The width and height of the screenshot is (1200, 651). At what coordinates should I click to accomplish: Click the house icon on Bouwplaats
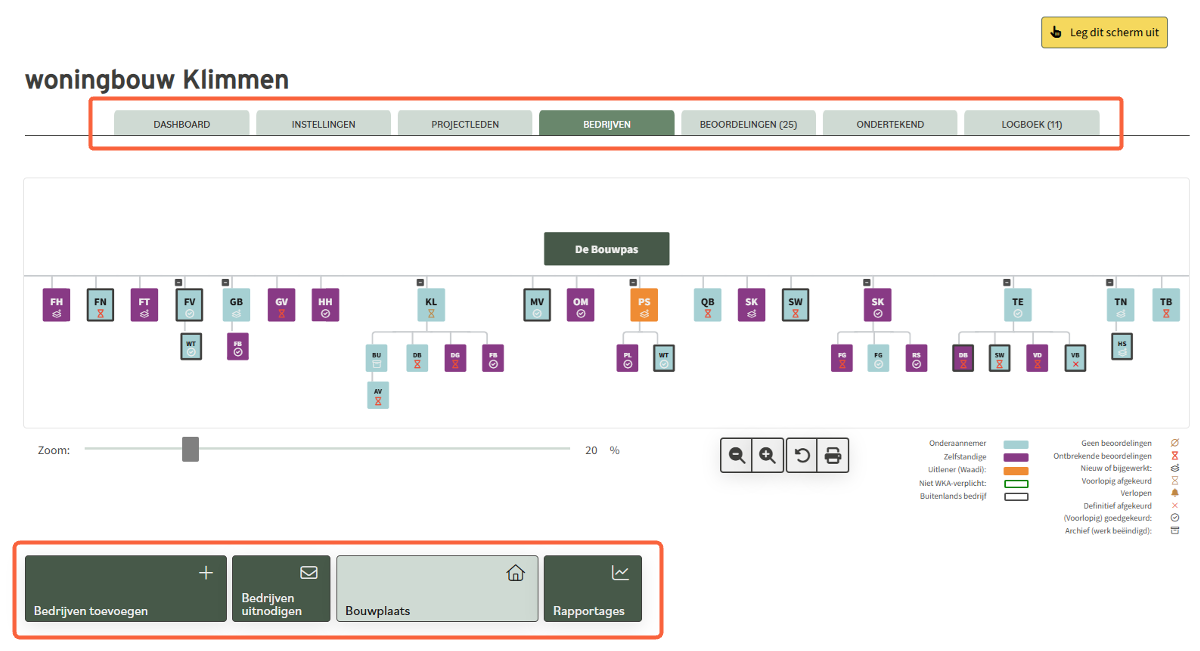(x=515, y=573)
